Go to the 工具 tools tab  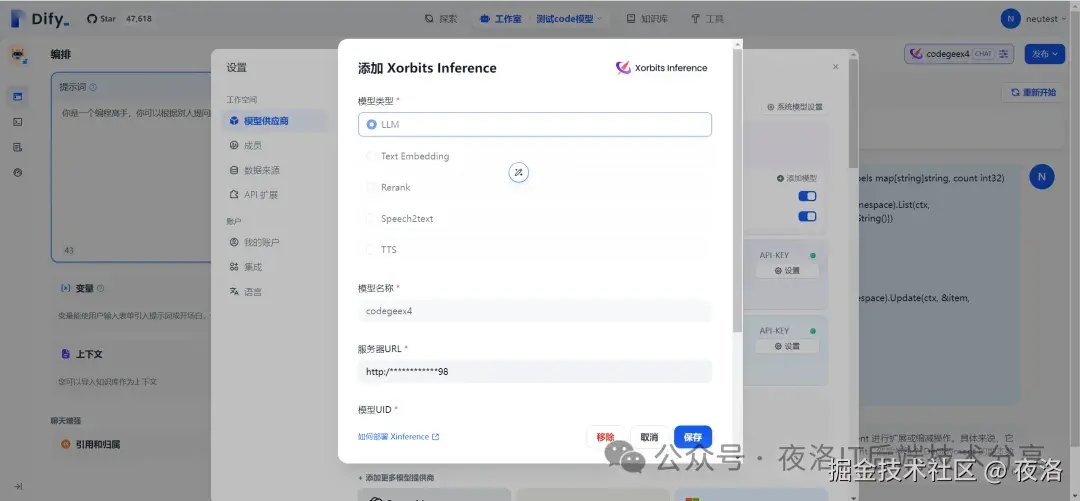(707, 19)
